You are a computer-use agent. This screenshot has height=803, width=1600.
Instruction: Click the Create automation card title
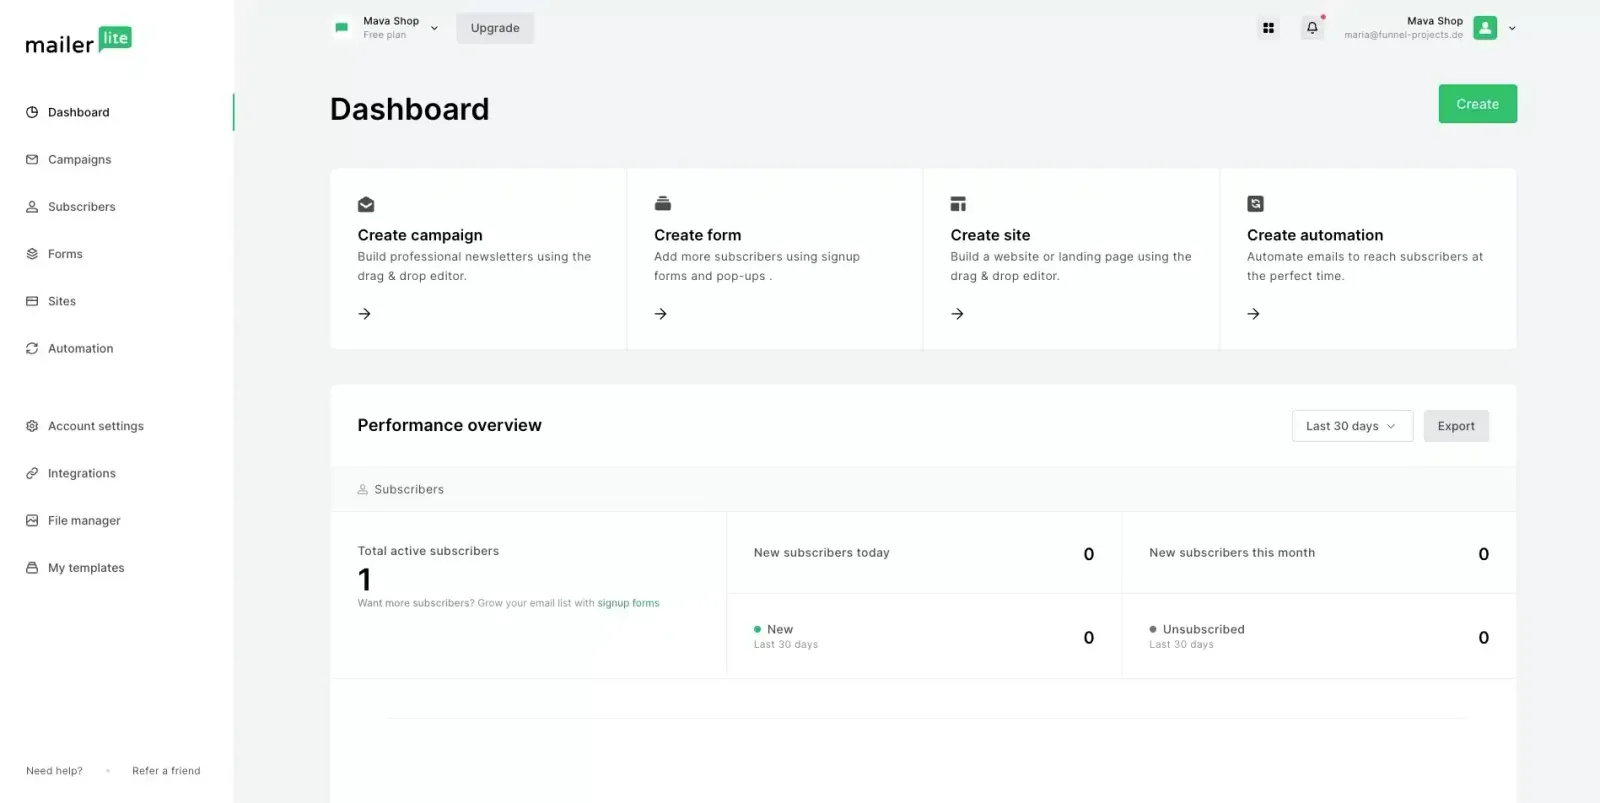pos(1315,235)
